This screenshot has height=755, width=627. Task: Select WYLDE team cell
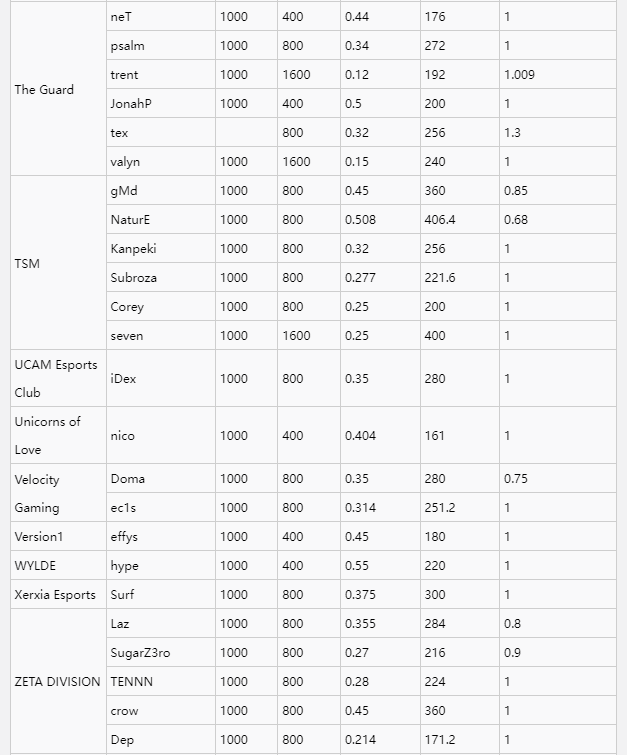click(35, 566)
